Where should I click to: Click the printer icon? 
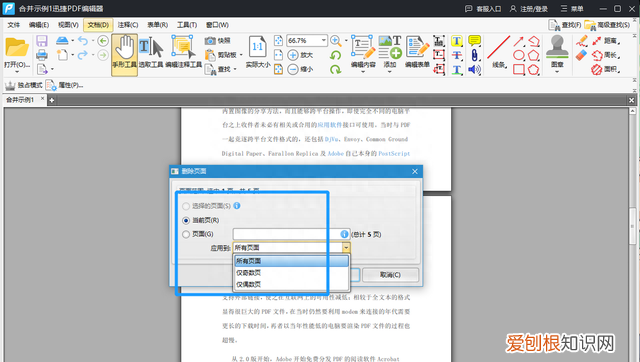click(x=42, y=54)
